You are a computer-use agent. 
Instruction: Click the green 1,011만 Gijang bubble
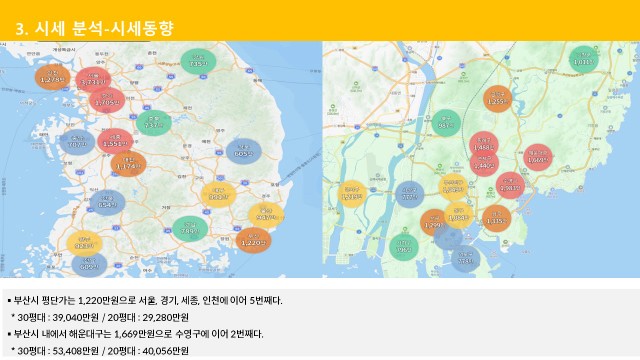584,60
